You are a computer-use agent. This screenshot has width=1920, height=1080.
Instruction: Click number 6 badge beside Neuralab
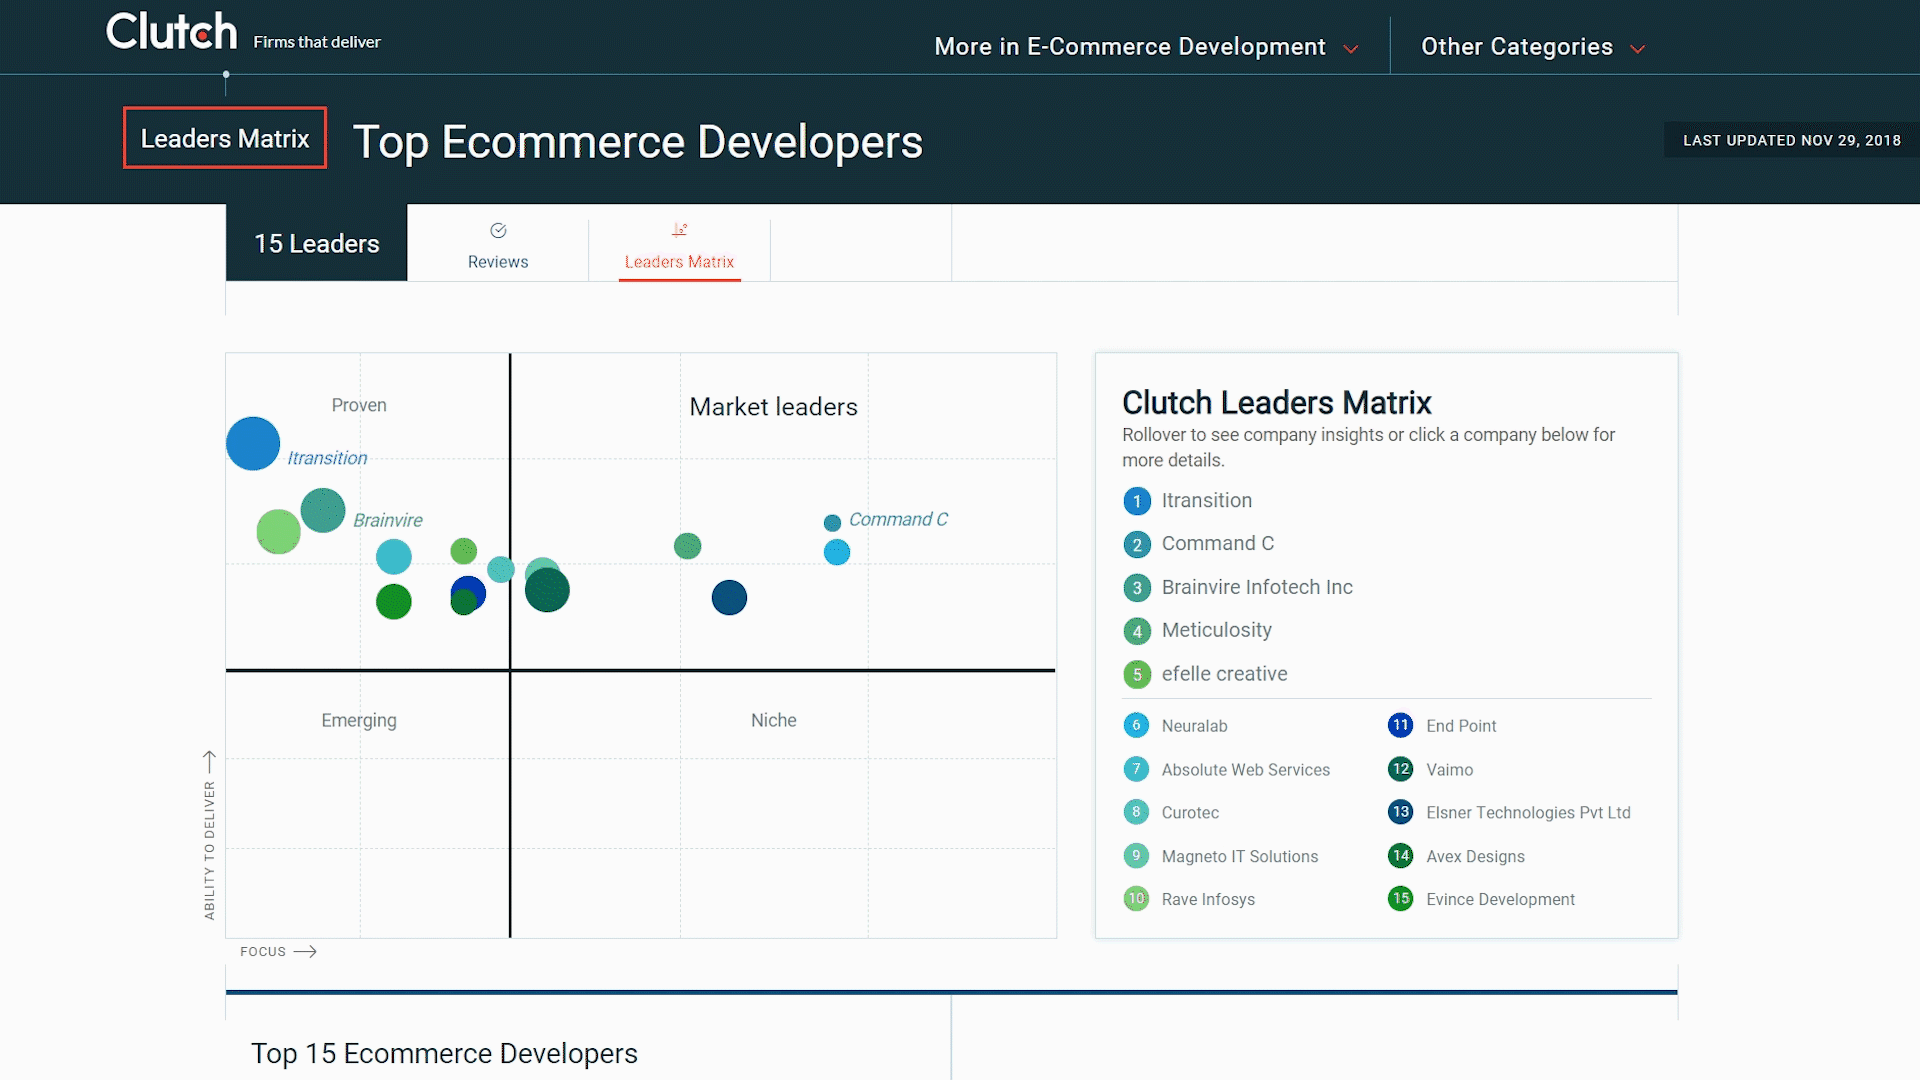click(1136, 725)
